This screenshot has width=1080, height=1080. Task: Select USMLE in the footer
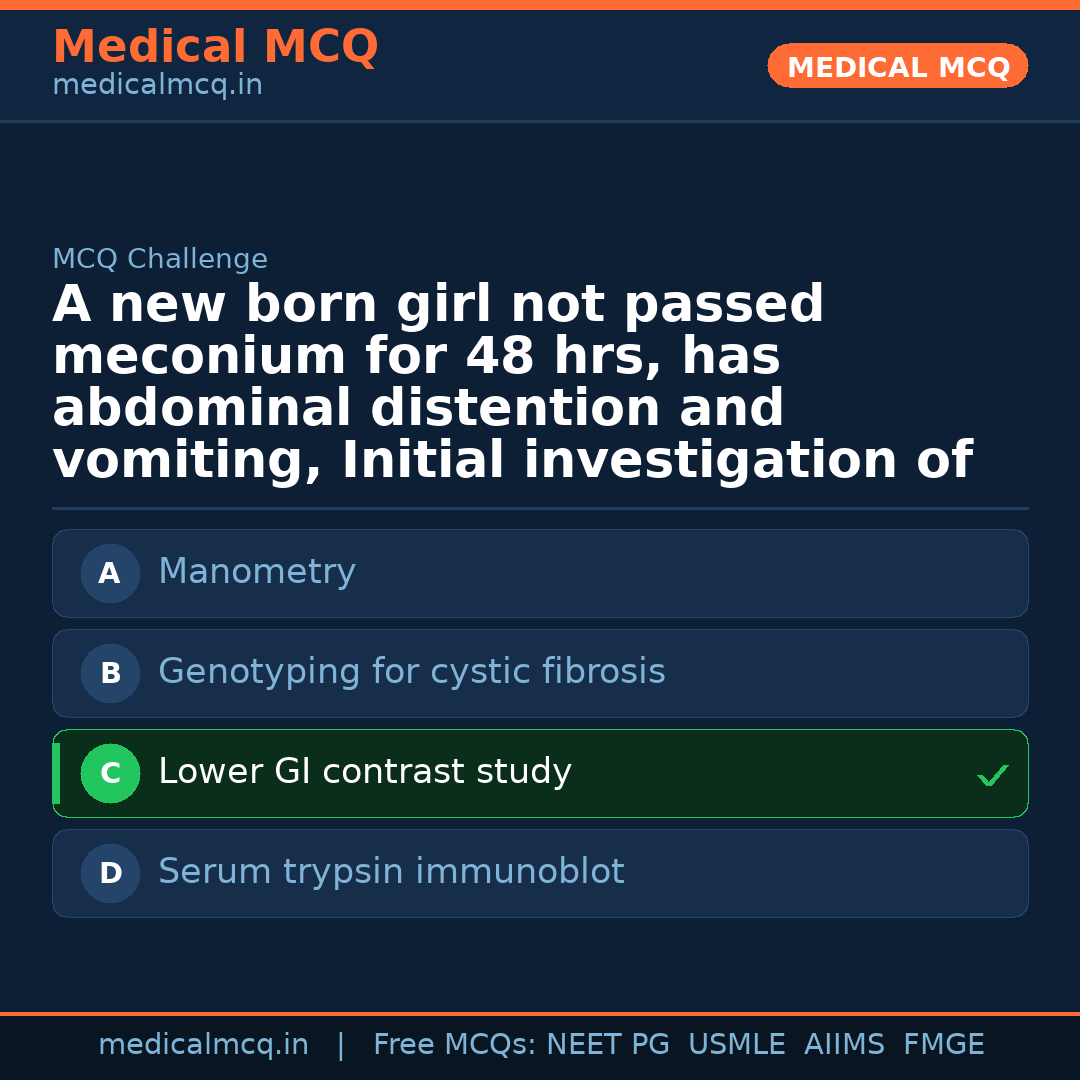[x=736, y=1045]
